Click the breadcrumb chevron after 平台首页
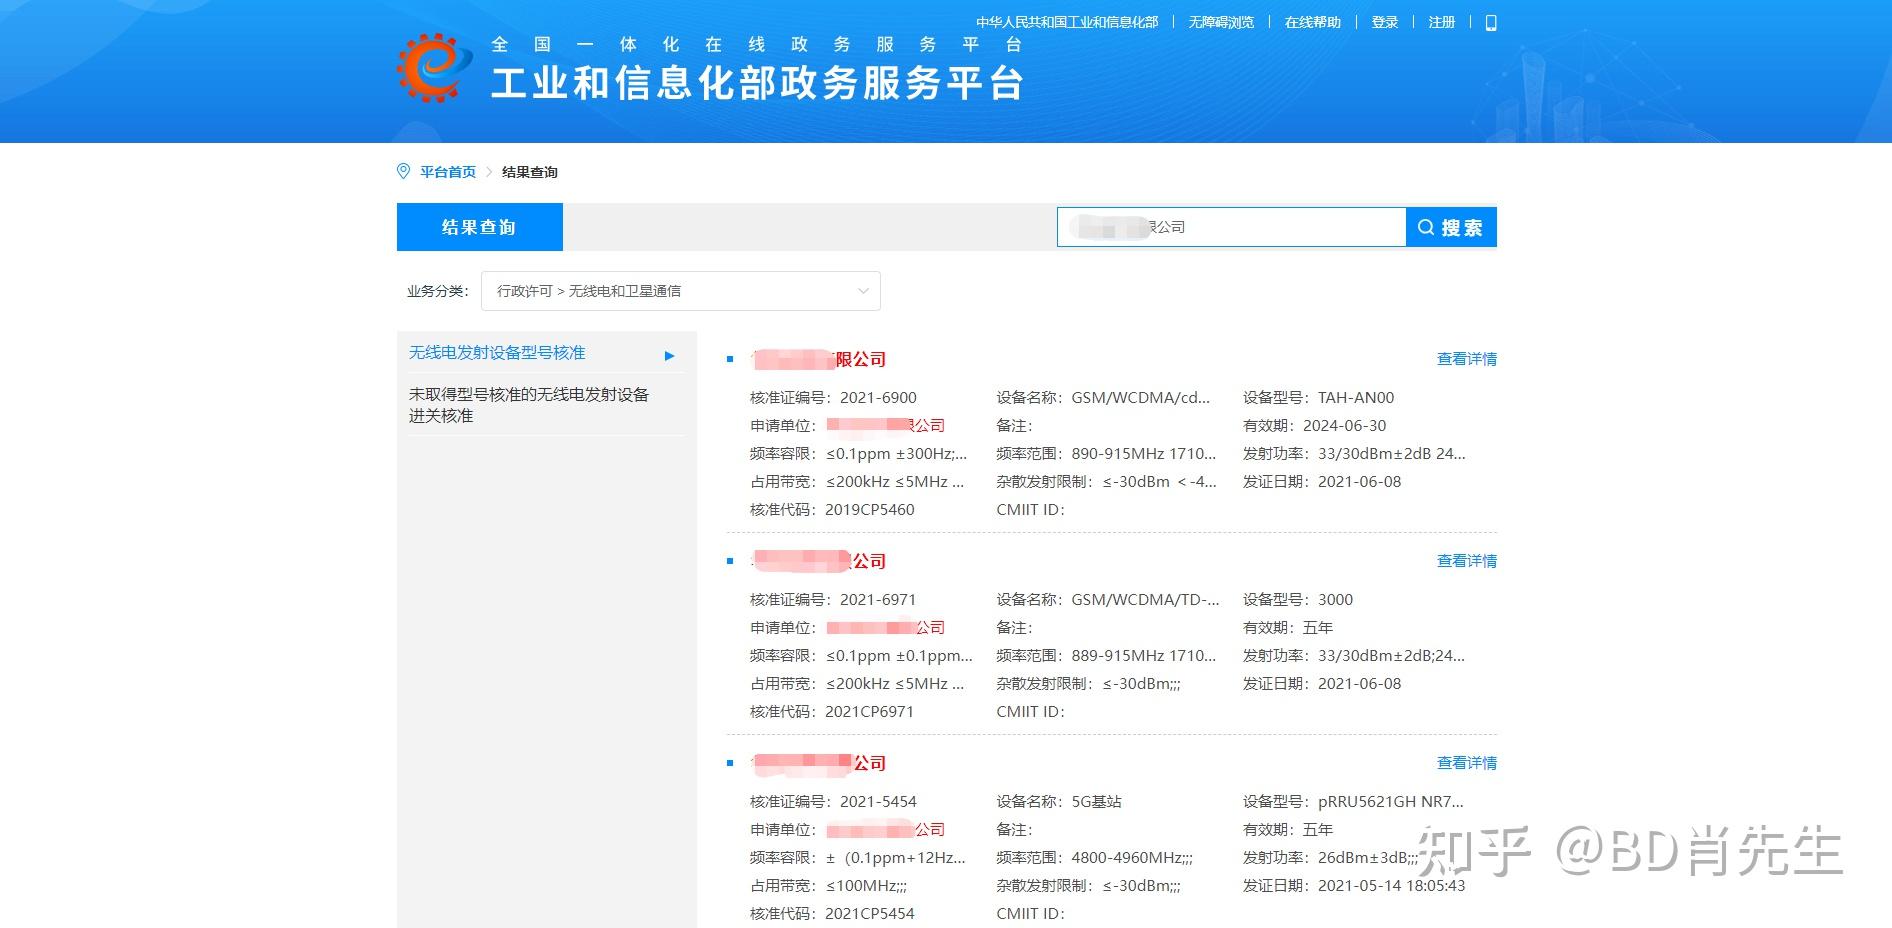This screenshot has width=1892, height=928. (x=489, y=171)
